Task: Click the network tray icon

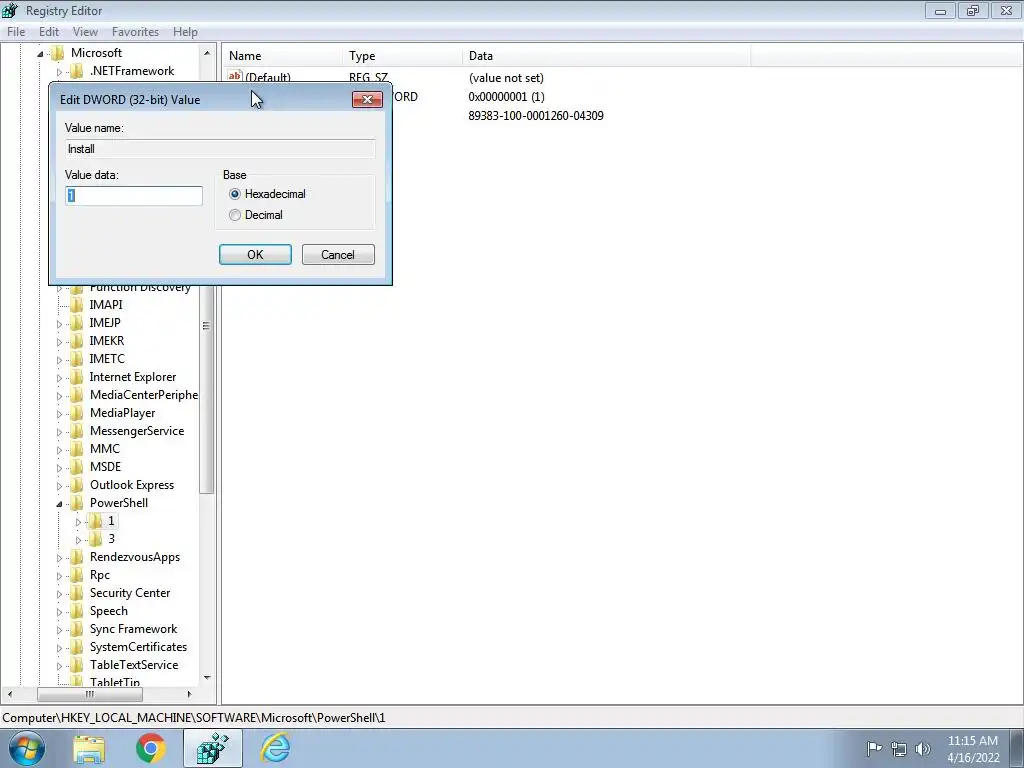Action: click(x=899, y=749)
